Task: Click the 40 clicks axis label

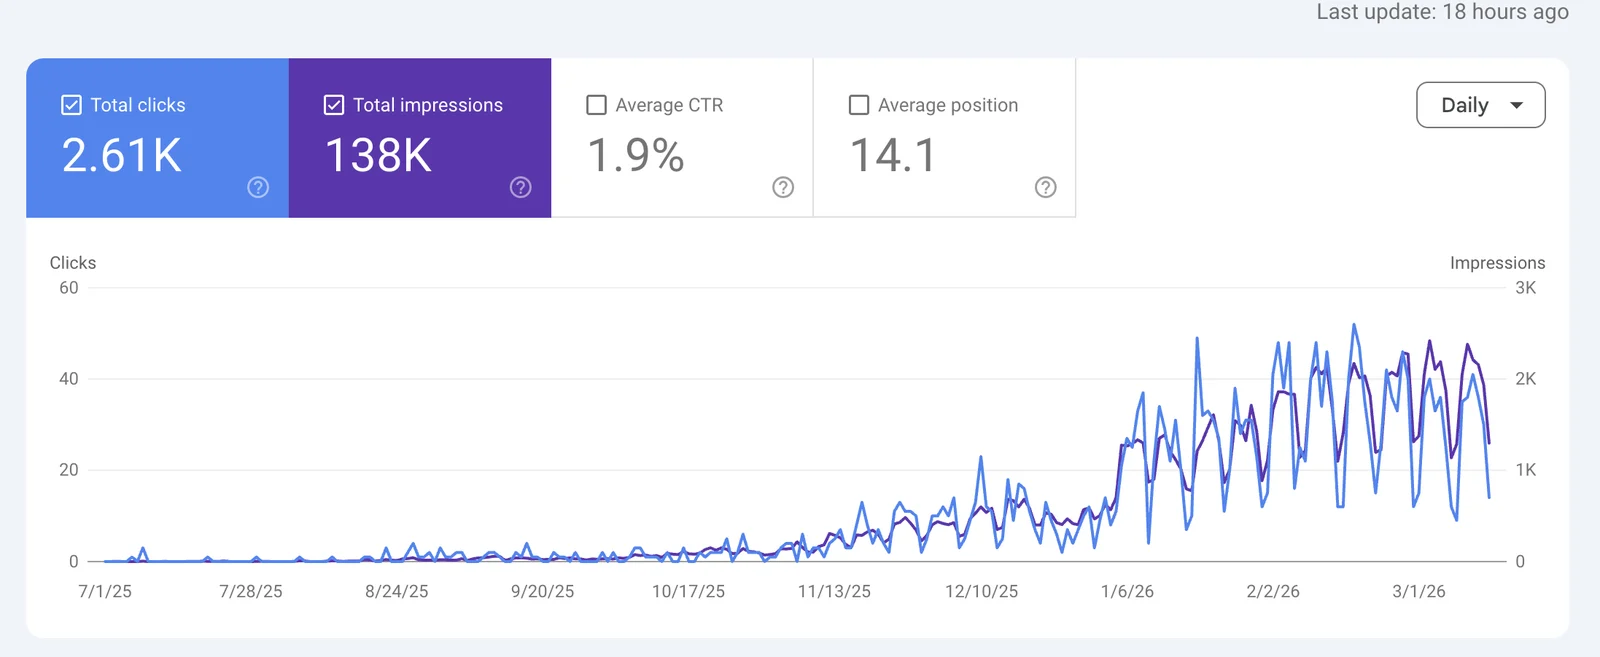Action: 68,379
